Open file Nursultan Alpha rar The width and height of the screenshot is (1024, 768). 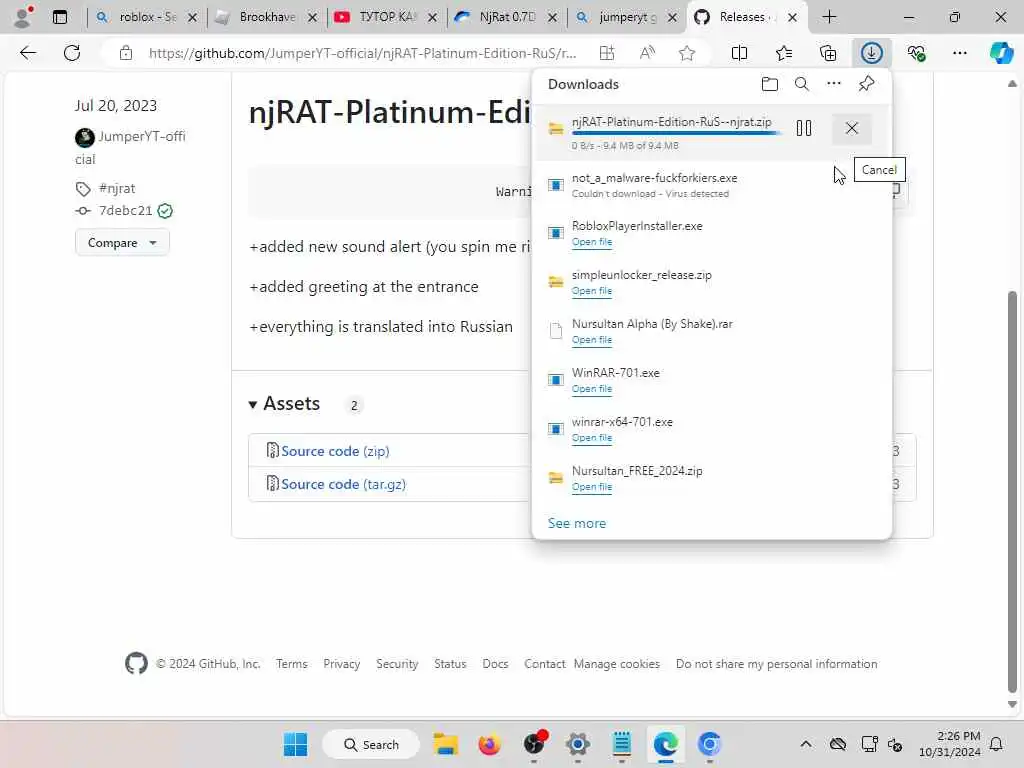pyautogui.click(x=592, y=340)
